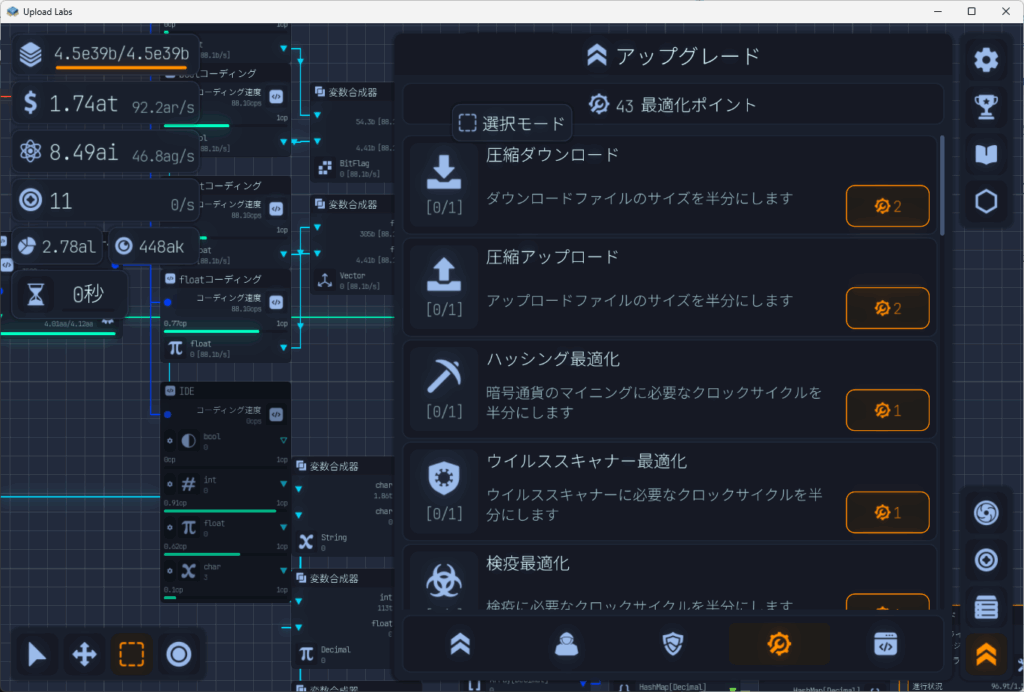
Task: Buy ハッシング最適化 upgrade for 1 point
Action: coord(887,410)
